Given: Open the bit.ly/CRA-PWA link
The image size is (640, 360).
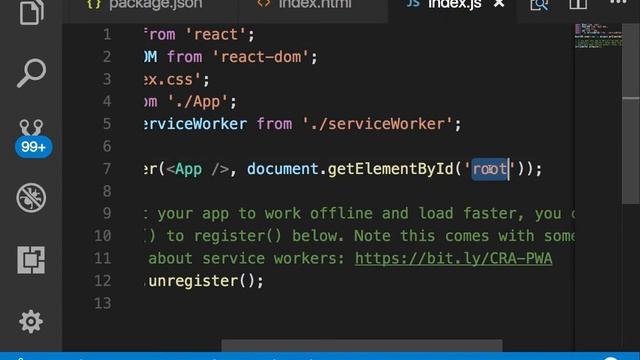Looking at the screenshot, I should point(453,258).
